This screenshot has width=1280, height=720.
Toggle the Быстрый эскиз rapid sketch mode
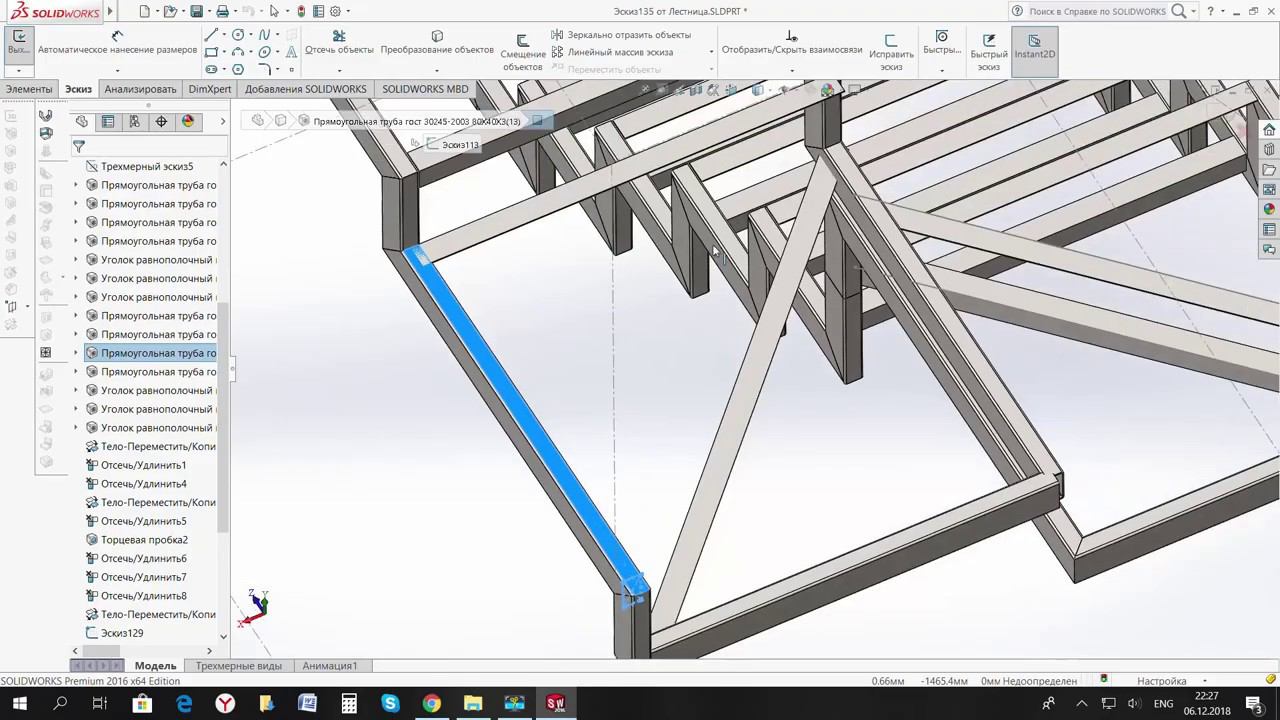988,52
